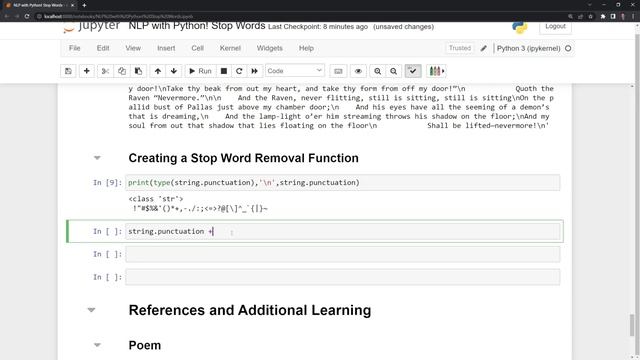Collapse the Creating a Stop Word Removal Function heading

click(x=97, y=158)
